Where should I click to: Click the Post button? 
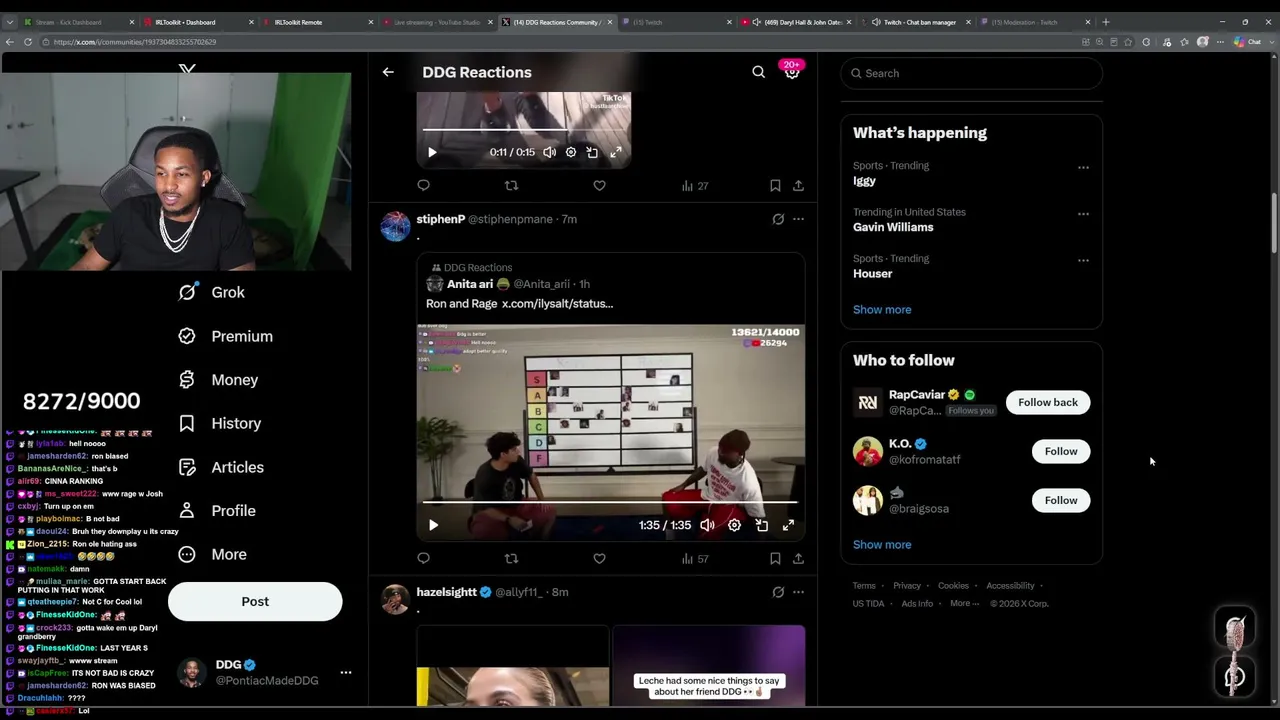[x=255, y=601]
